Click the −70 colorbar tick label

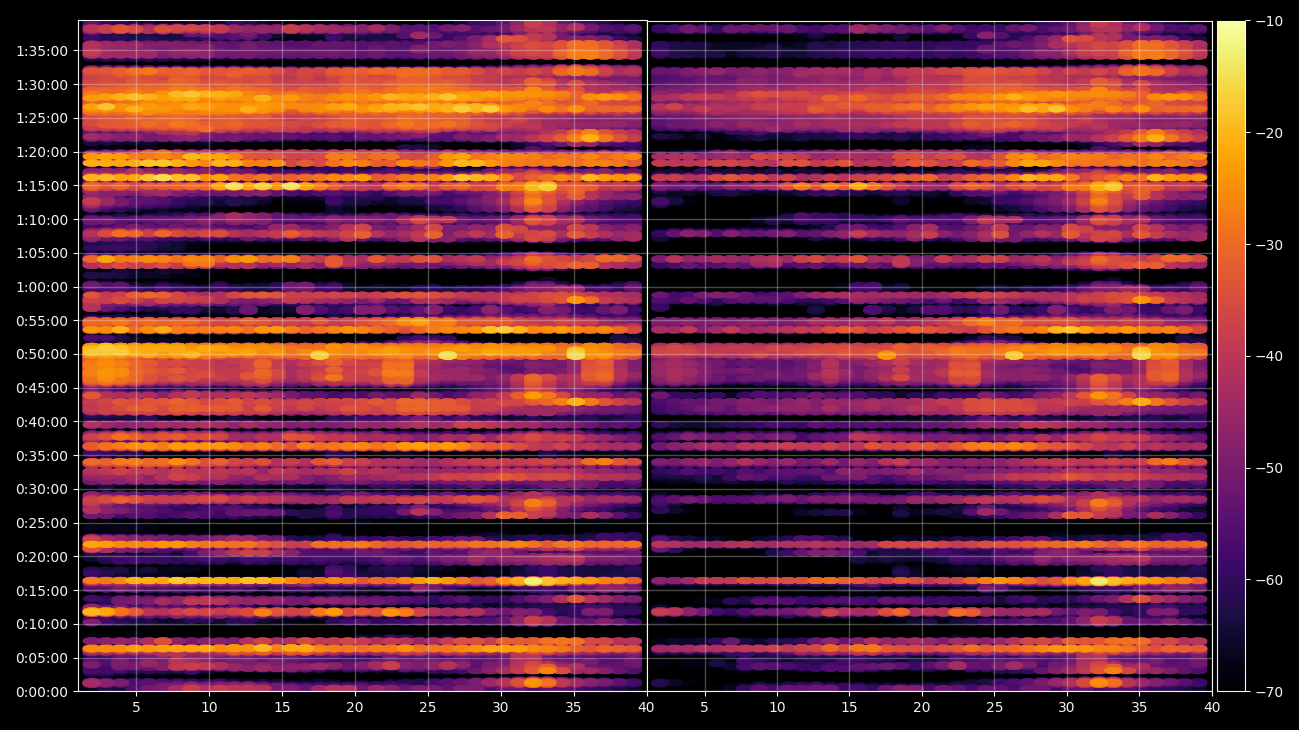coord(1268,692)
